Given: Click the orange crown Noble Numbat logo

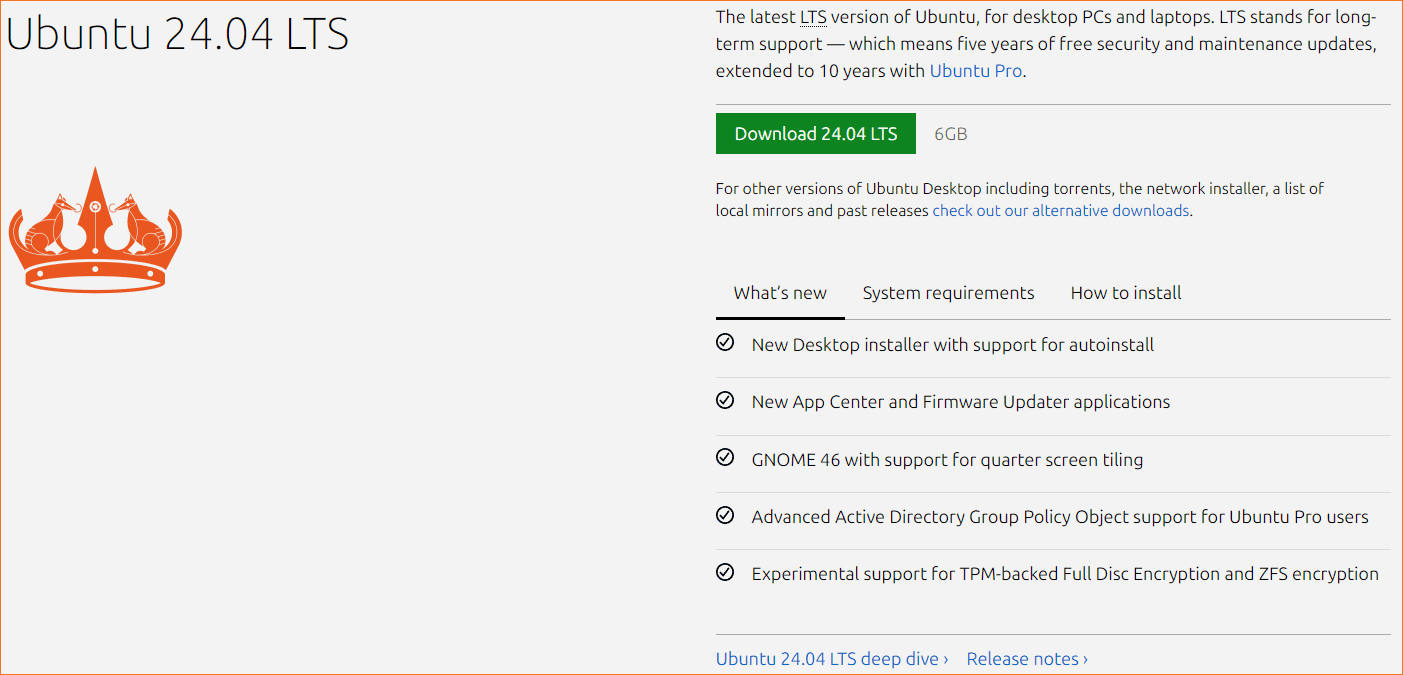Looking at the screenshot, I should (95, 230).
